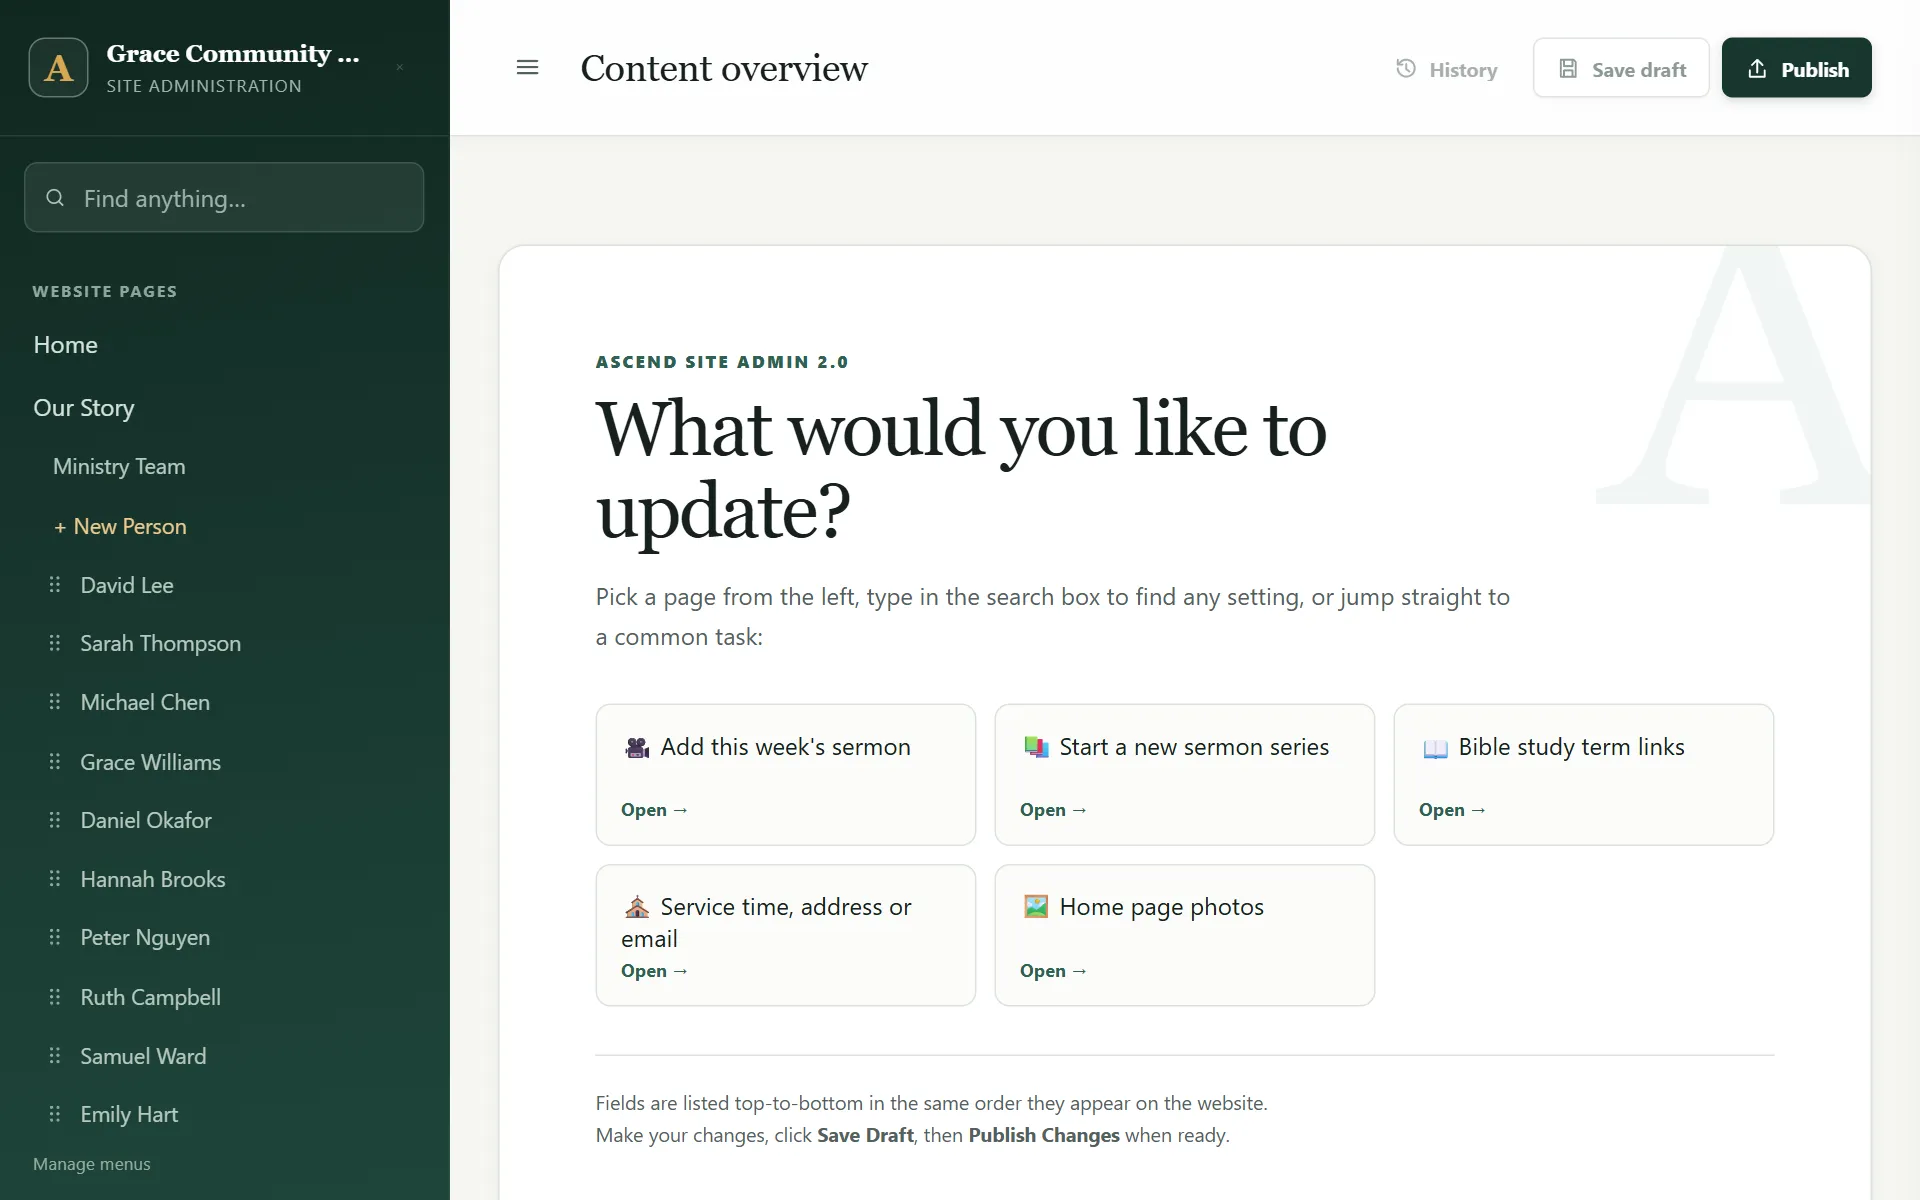Image resolution: width=1920 pixels, height=1200 pixels.
Task: Open the Add this week's sermon task
Action: click(785, 775)
